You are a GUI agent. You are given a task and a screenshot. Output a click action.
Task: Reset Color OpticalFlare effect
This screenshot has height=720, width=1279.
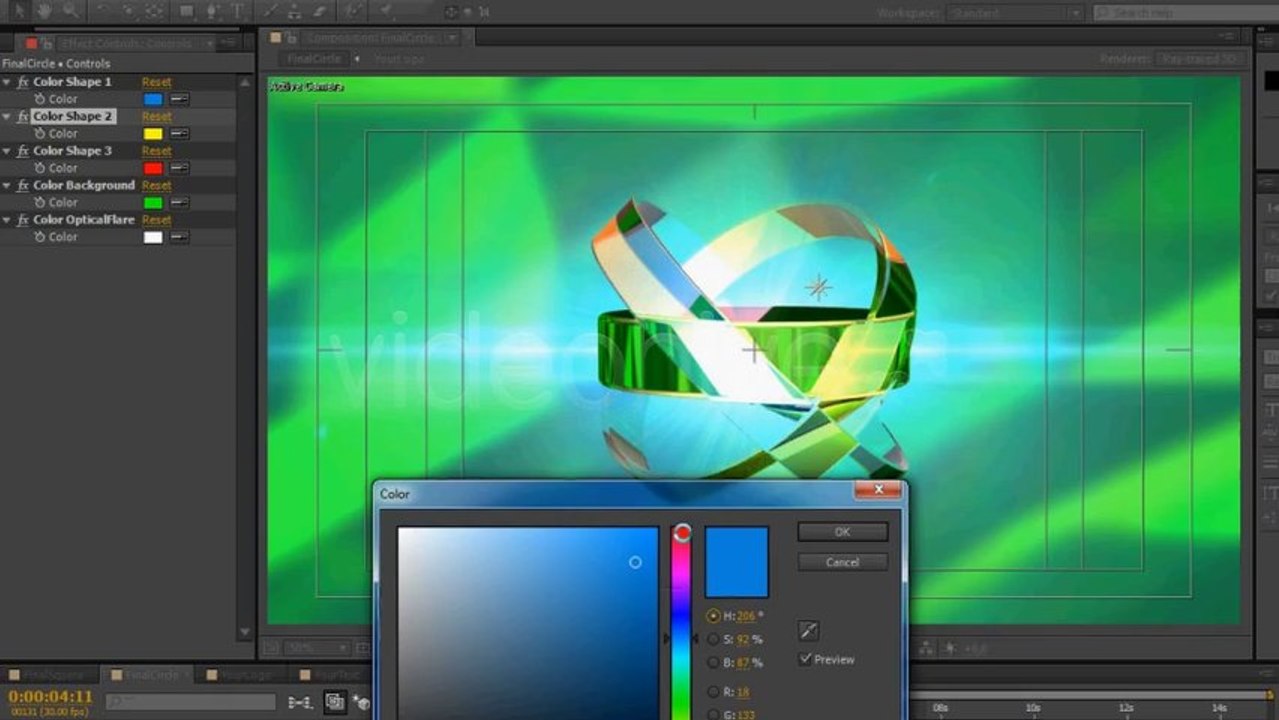coord(156,220)
